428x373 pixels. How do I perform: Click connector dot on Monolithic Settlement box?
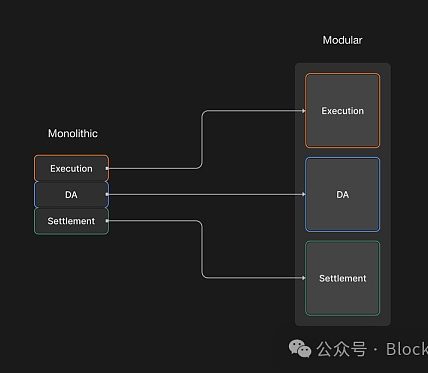point(107,220)
